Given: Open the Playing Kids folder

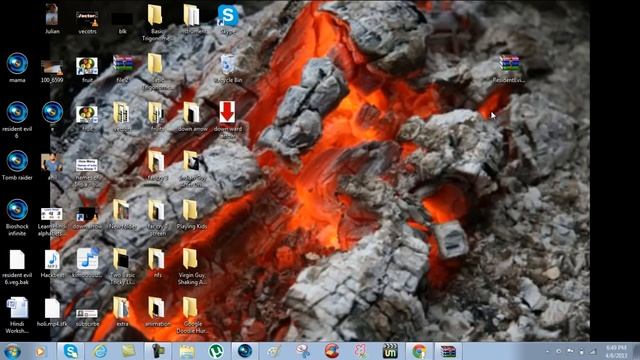Looking at the screenshot, I should pos(191,214).
